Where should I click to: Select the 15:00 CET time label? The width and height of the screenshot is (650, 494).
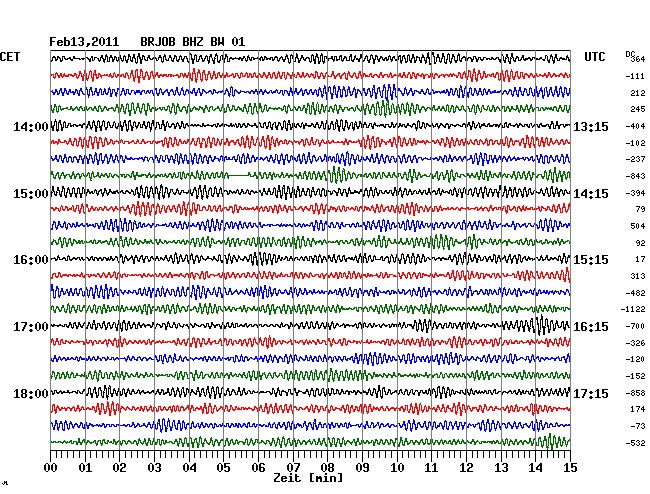[31, 194]
